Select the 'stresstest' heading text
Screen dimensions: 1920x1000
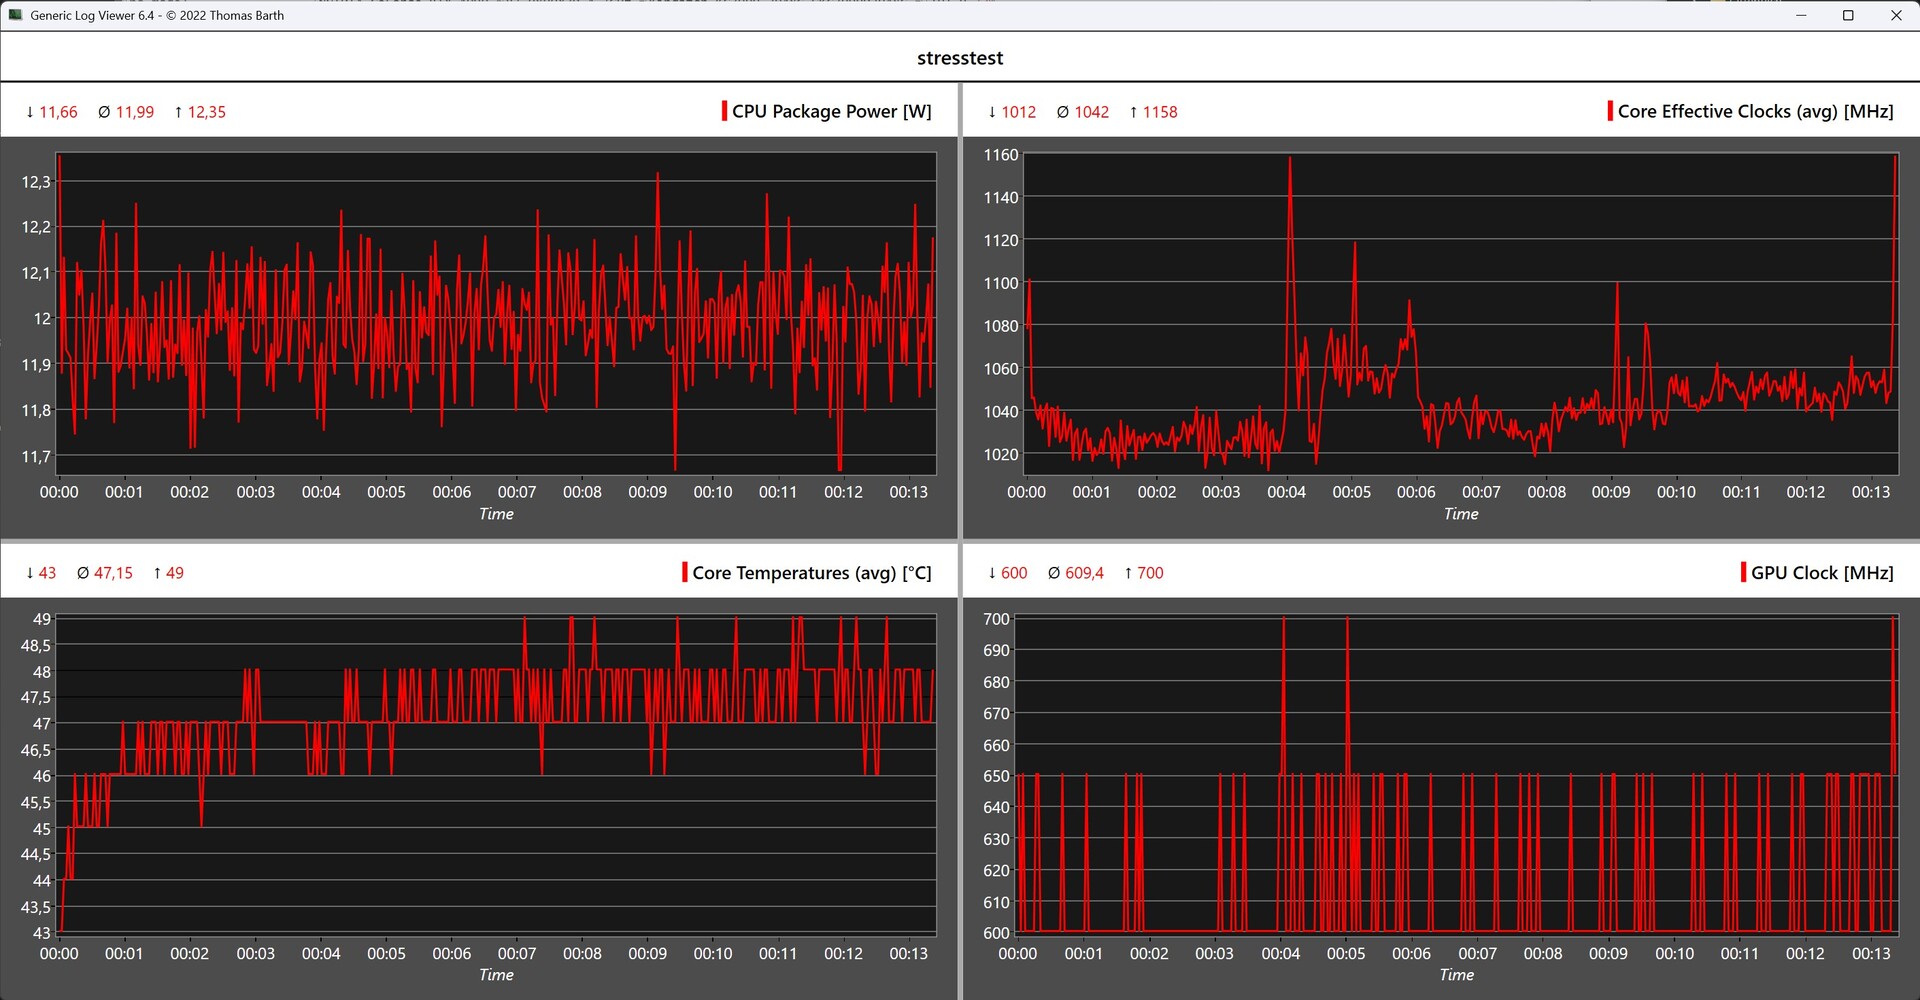(x=960, y=58)
